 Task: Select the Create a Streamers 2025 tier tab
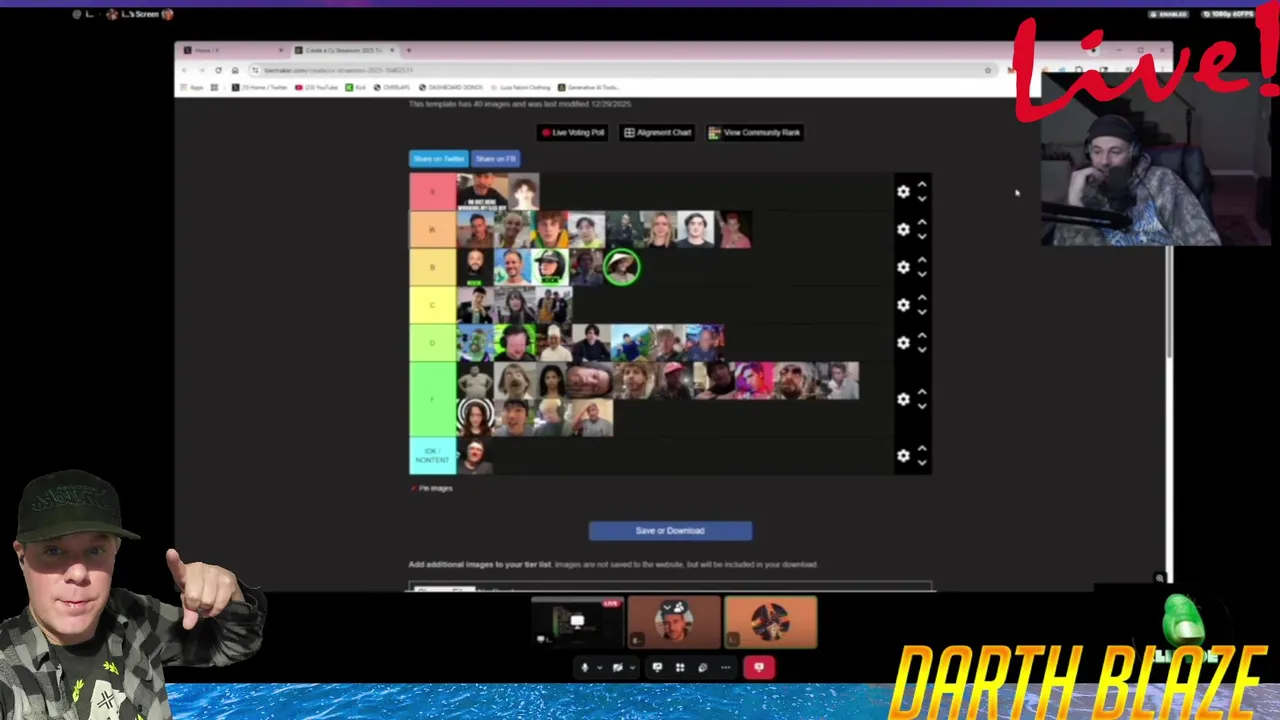click(x=346, y=50)
